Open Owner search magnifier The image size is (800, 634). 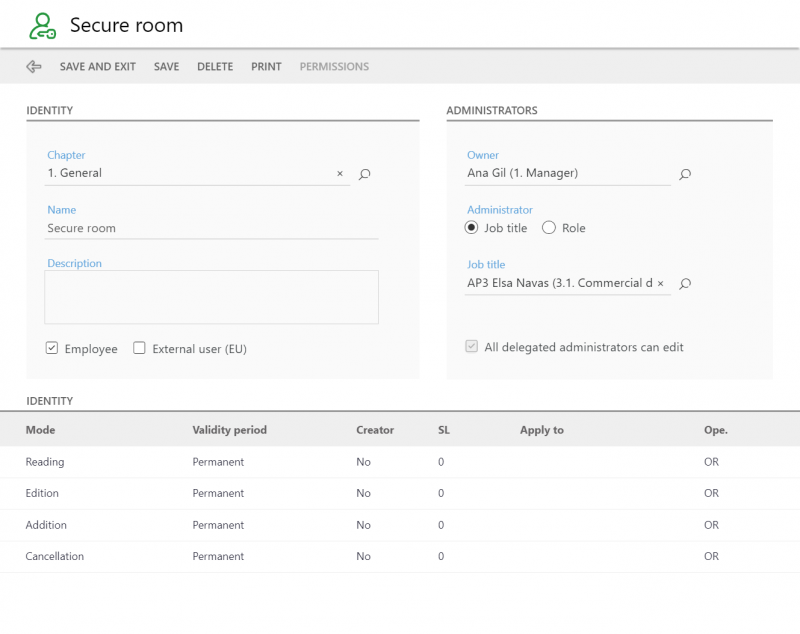(x=685, y=174)
